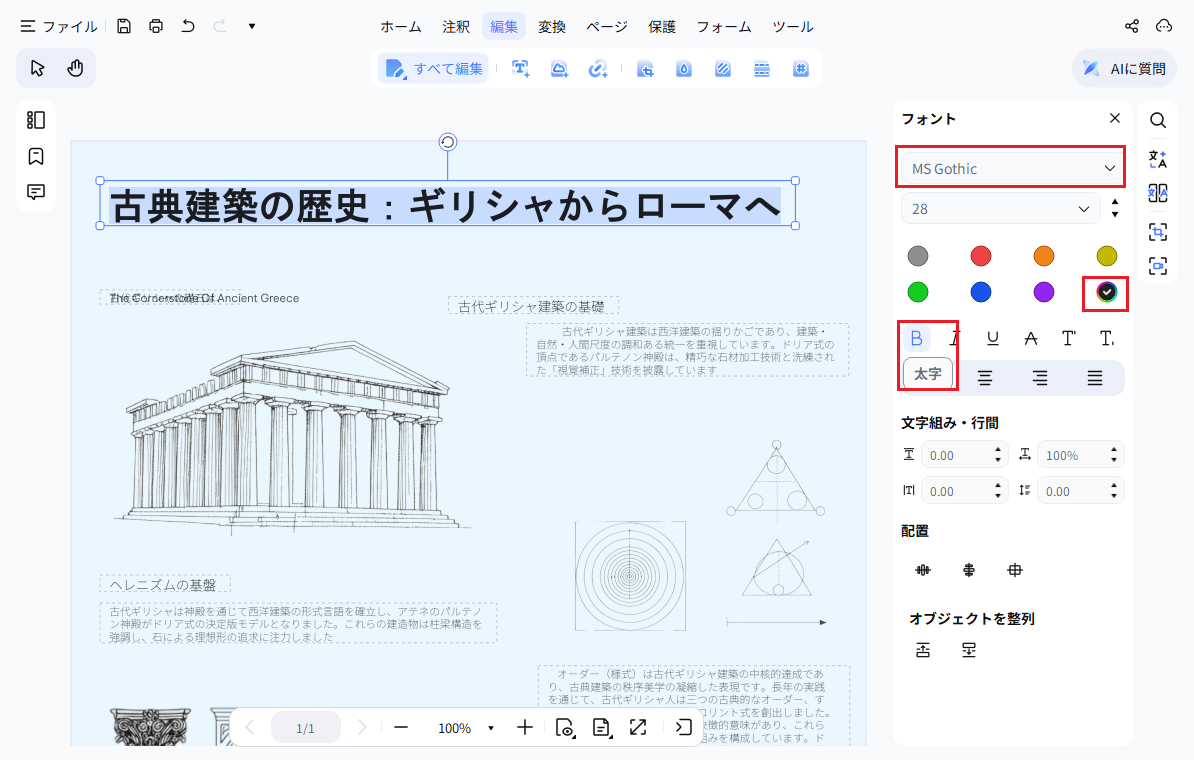Switch to the 注釈 tab

(x=455, y=27)
